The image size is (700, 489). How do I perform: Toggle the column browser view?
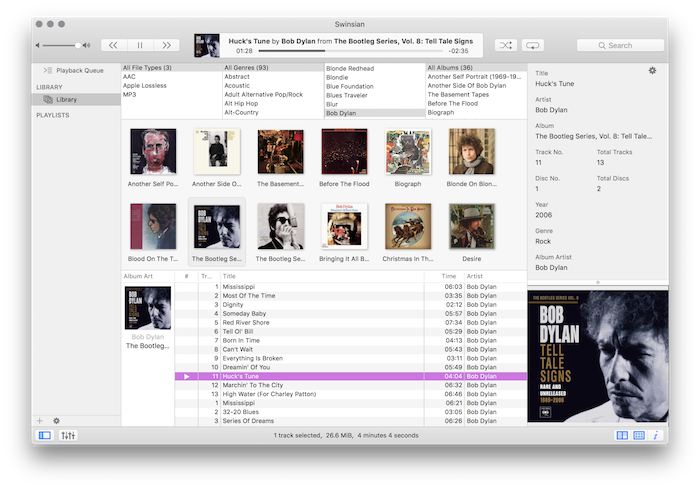622,435
